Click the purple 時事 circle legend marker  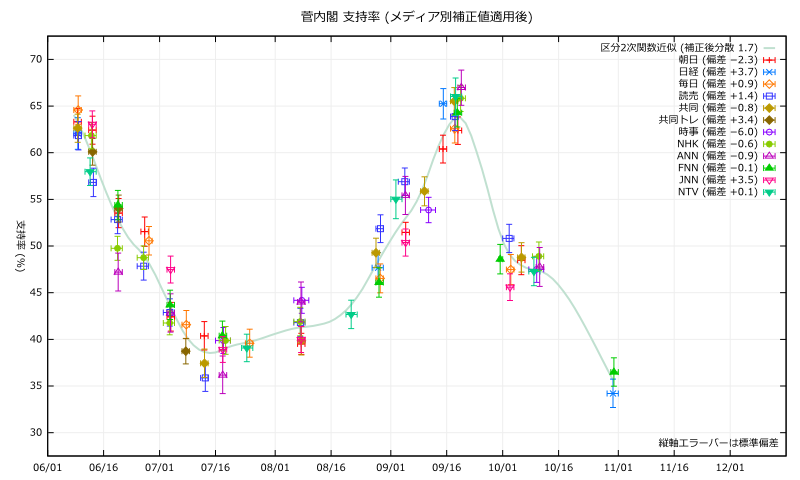[x=770, y=132]
